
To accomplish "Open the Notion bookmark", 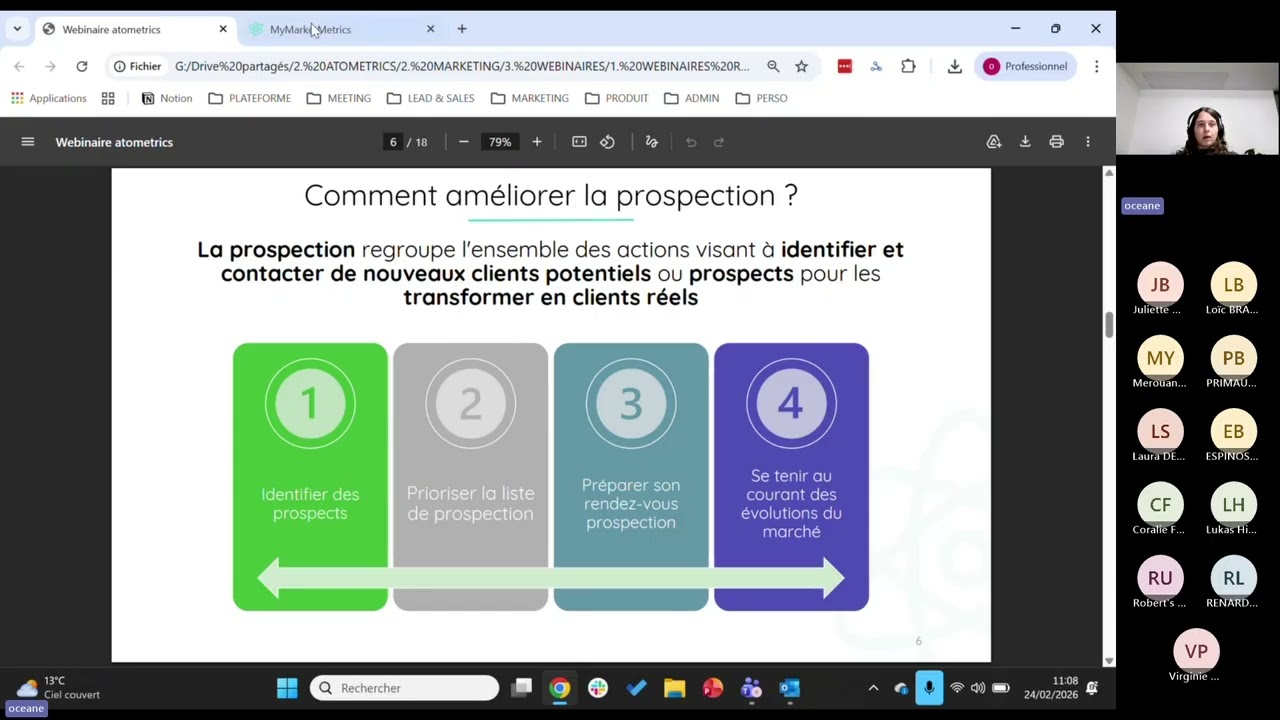I will [167, 98].
